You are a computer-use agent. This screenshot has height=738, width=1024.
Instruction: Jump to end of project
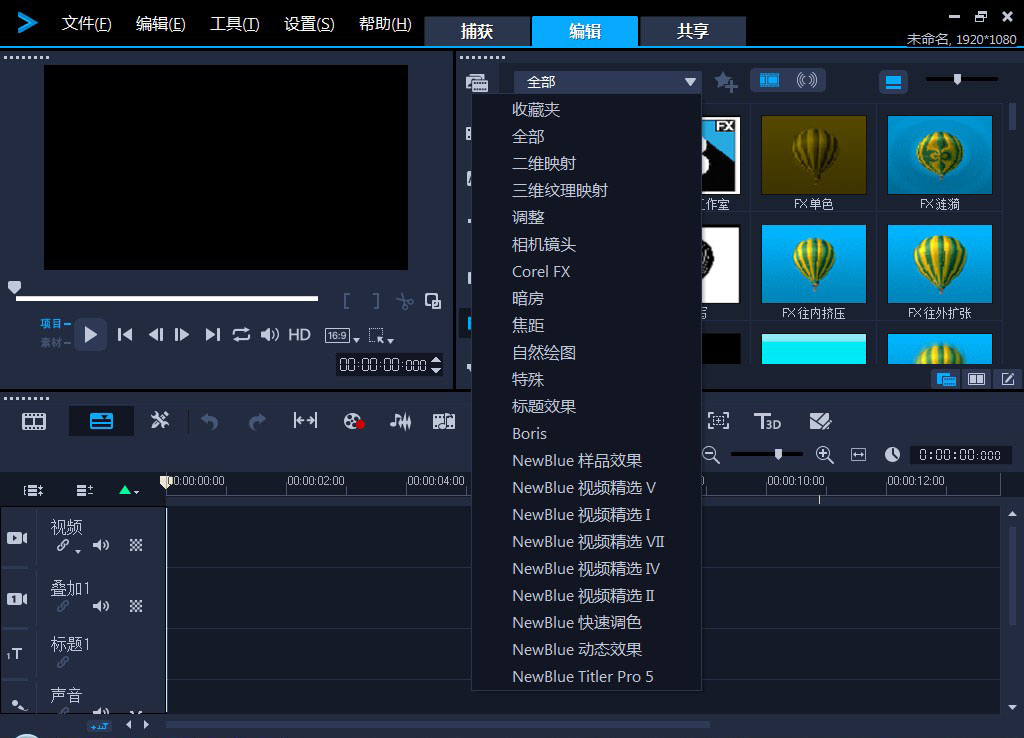[212, 335]
